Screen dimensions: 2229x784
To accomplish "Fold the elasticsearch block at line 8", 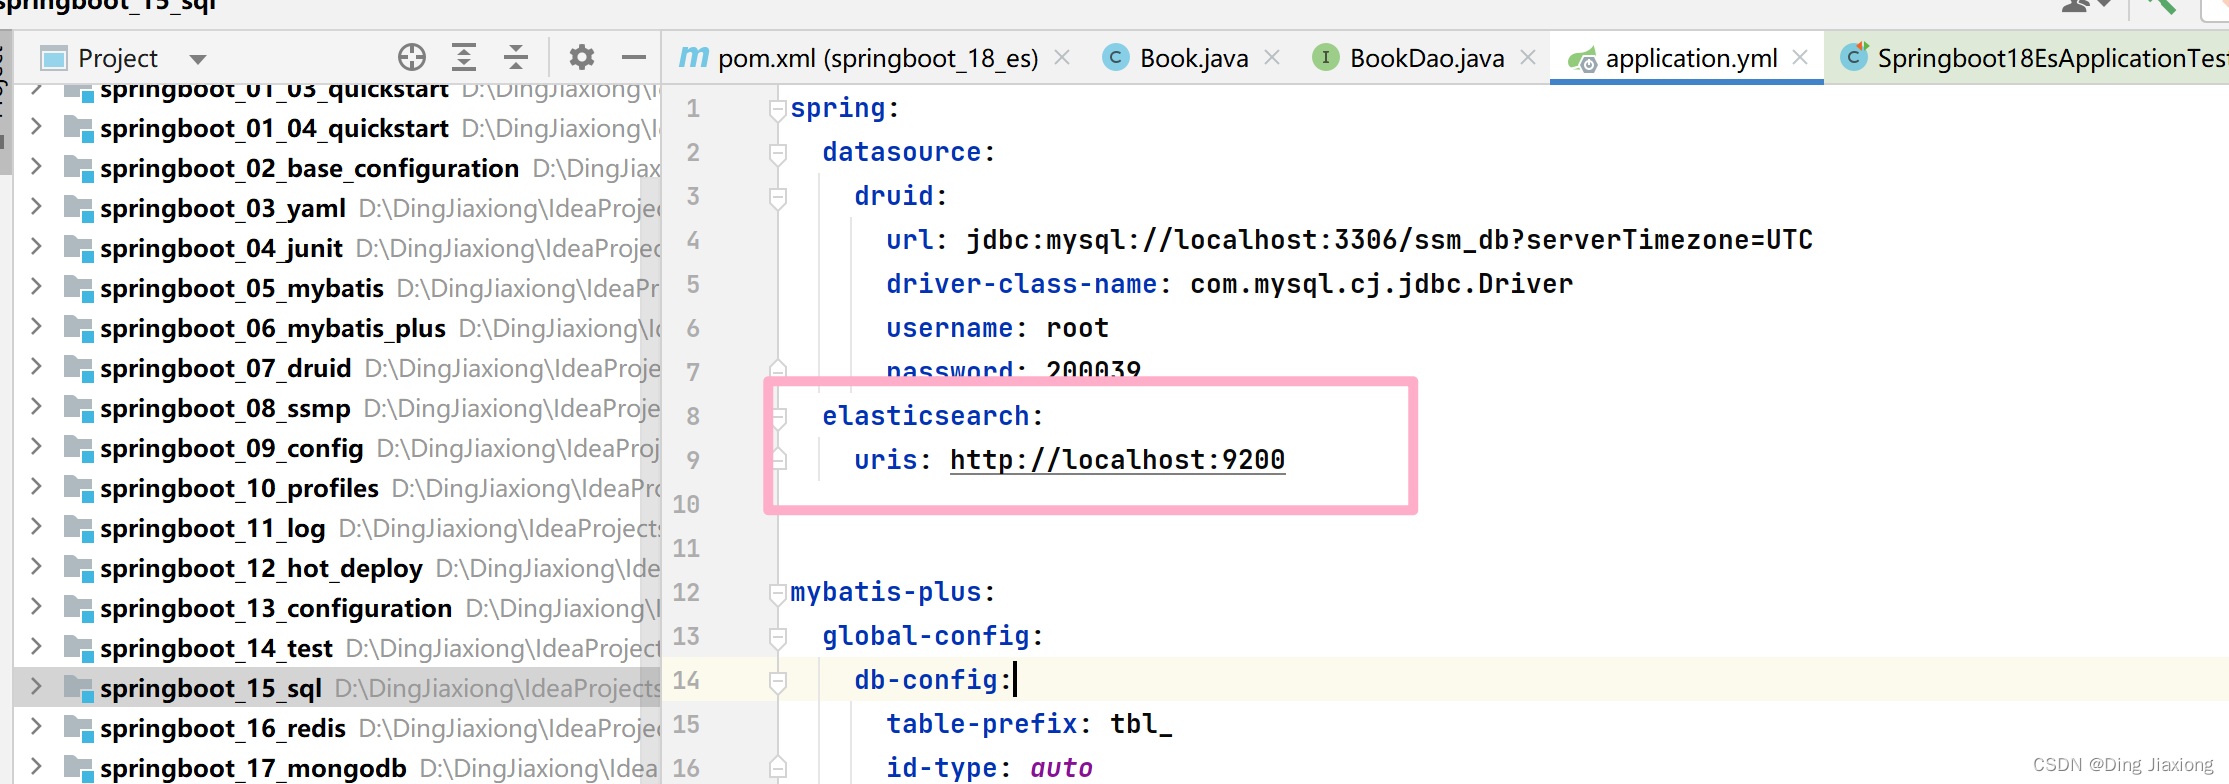I will click(x=778, y=417).
